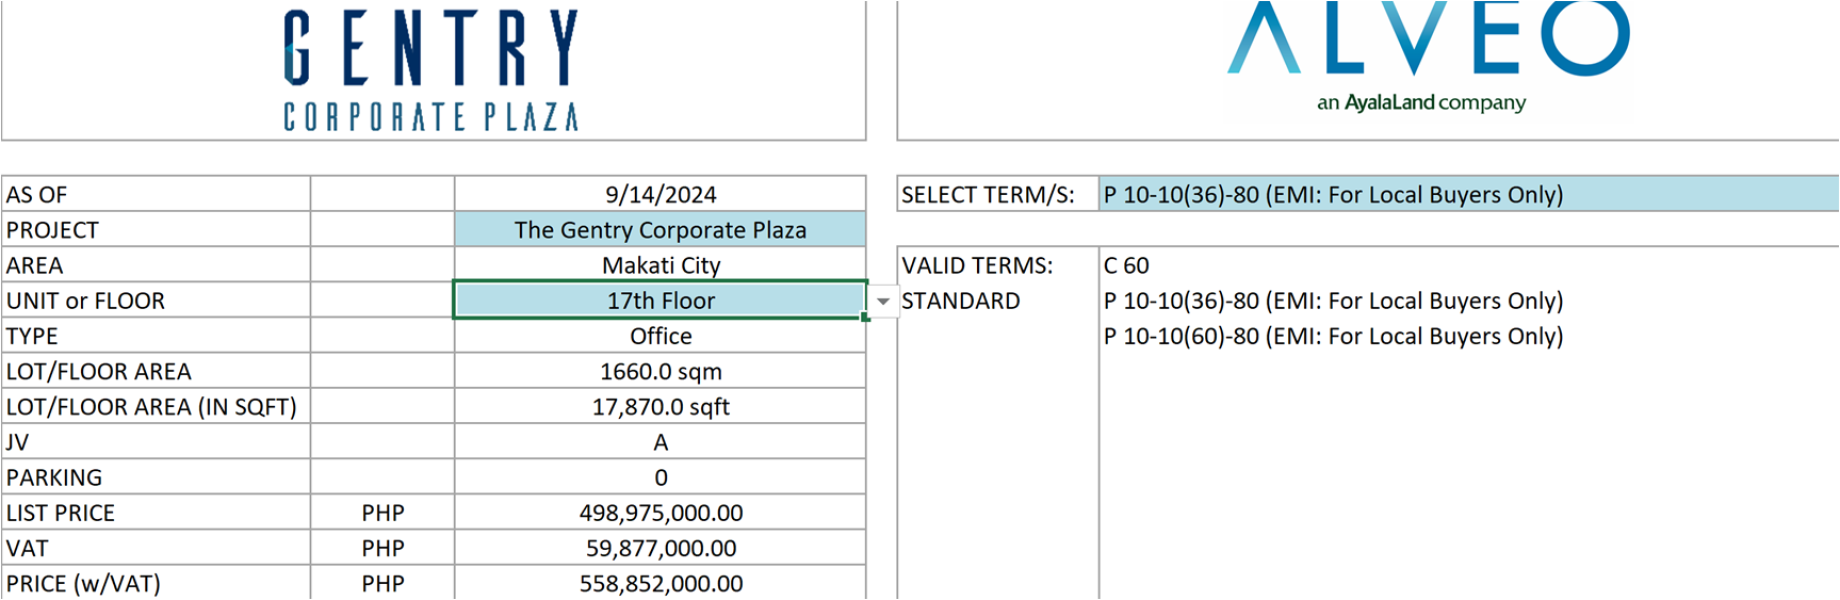Click the Makati City cell

[660, 265]
